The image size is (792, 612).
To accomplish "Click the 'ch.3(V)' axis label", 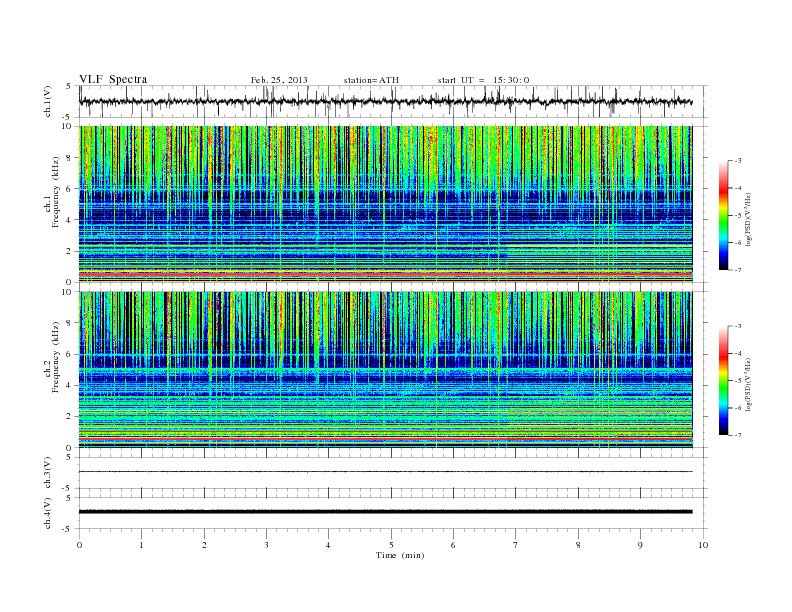I will (x=48, y=473).
